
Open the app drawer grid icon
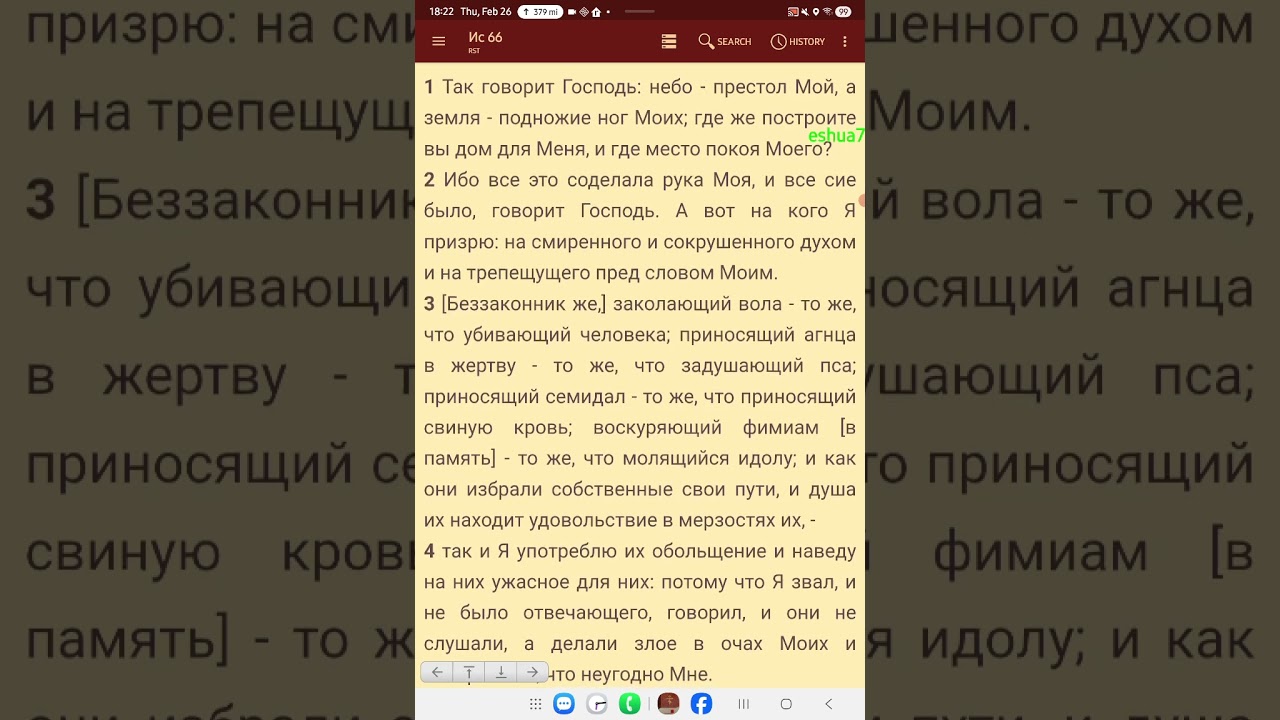pyautogui.click(x=536, y=704)
